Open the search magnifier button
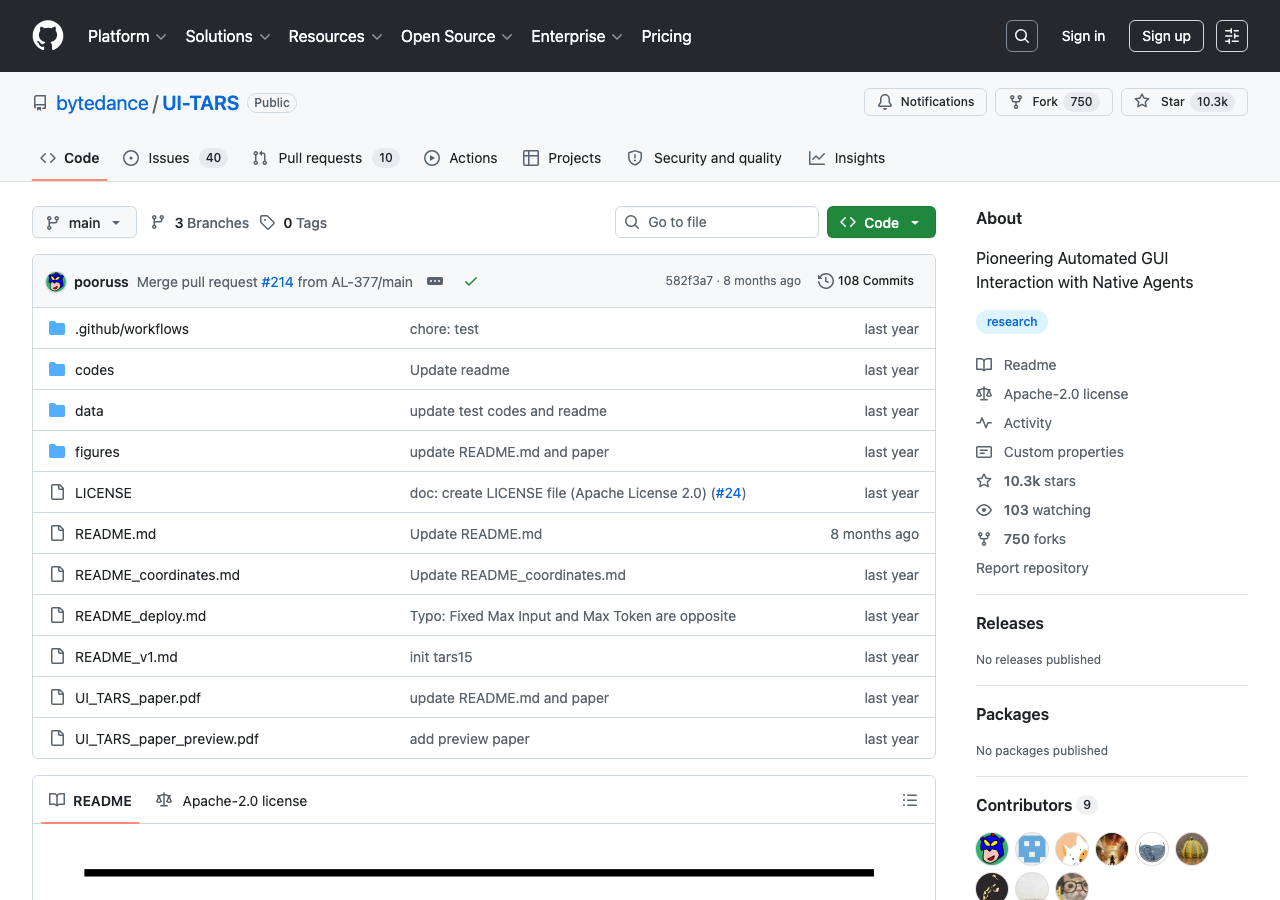Screen dimensions: 1280x900 [1022, 36]
